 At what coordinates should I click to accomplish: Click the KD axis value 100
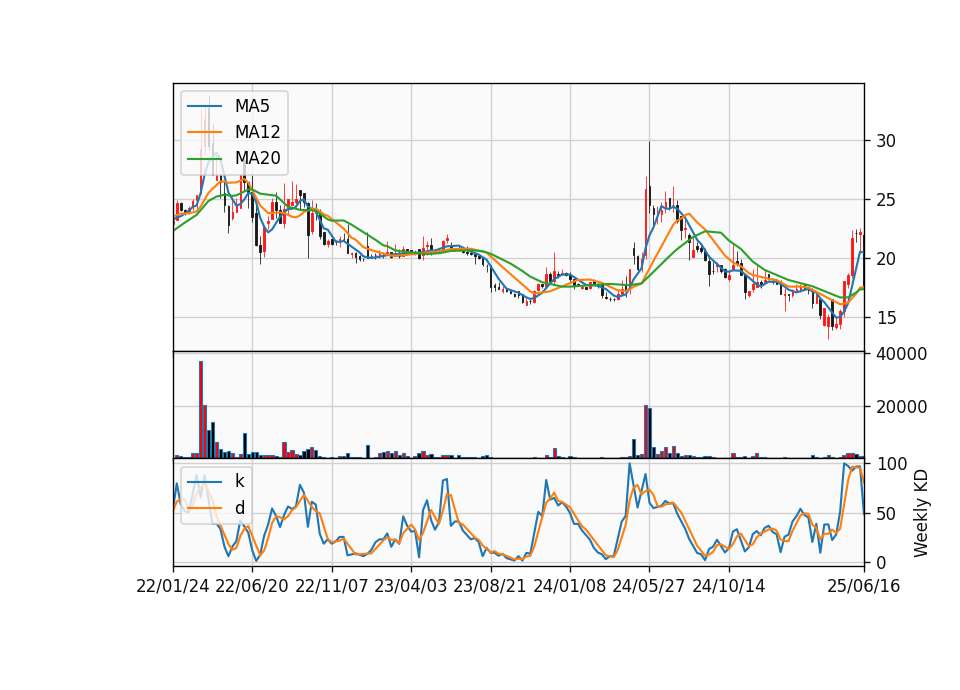891,464
